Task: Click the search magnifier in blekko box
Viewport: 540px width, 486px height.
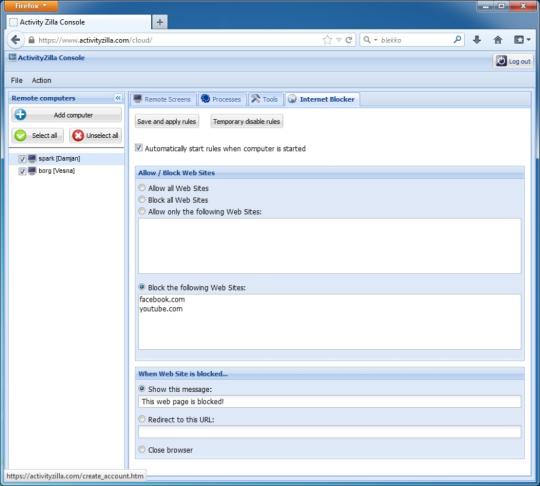Action: 457,40
